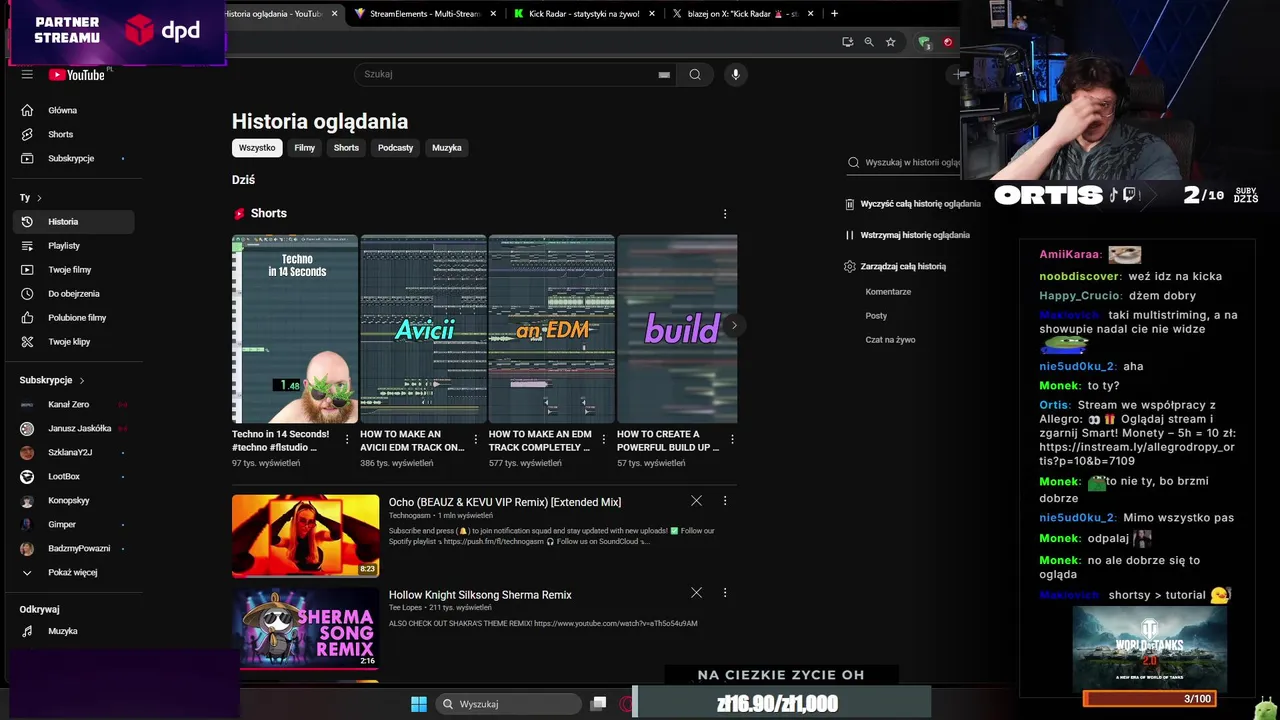The width and height of the screenshot is (1280, 720).
Task: Expand the Ty section chevron
Action: tap(39, 198)
